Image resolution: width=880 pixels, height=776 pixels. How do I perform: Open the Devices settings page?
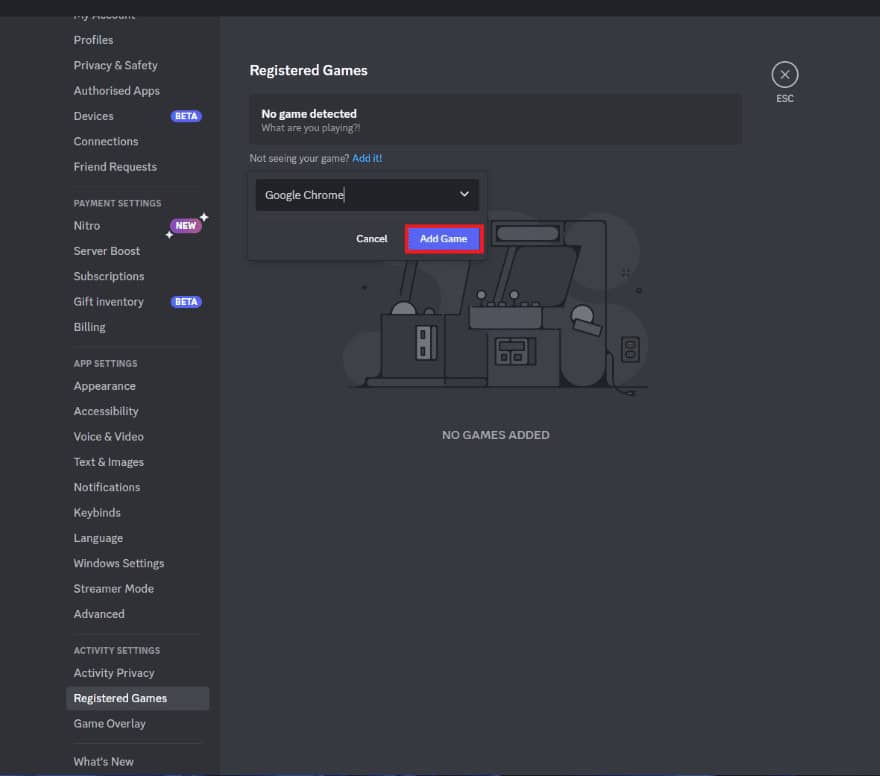[x=93, y=116]
